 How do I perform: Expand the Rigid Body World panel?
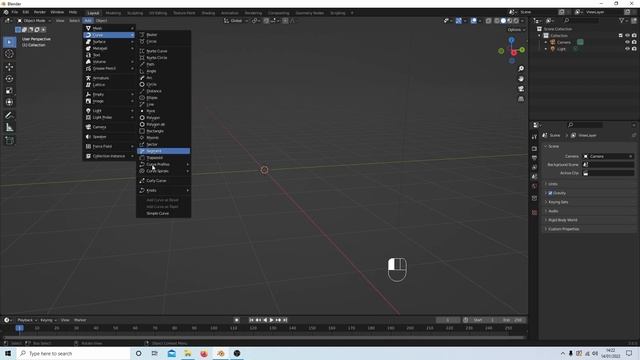click(x=588, y=220)
